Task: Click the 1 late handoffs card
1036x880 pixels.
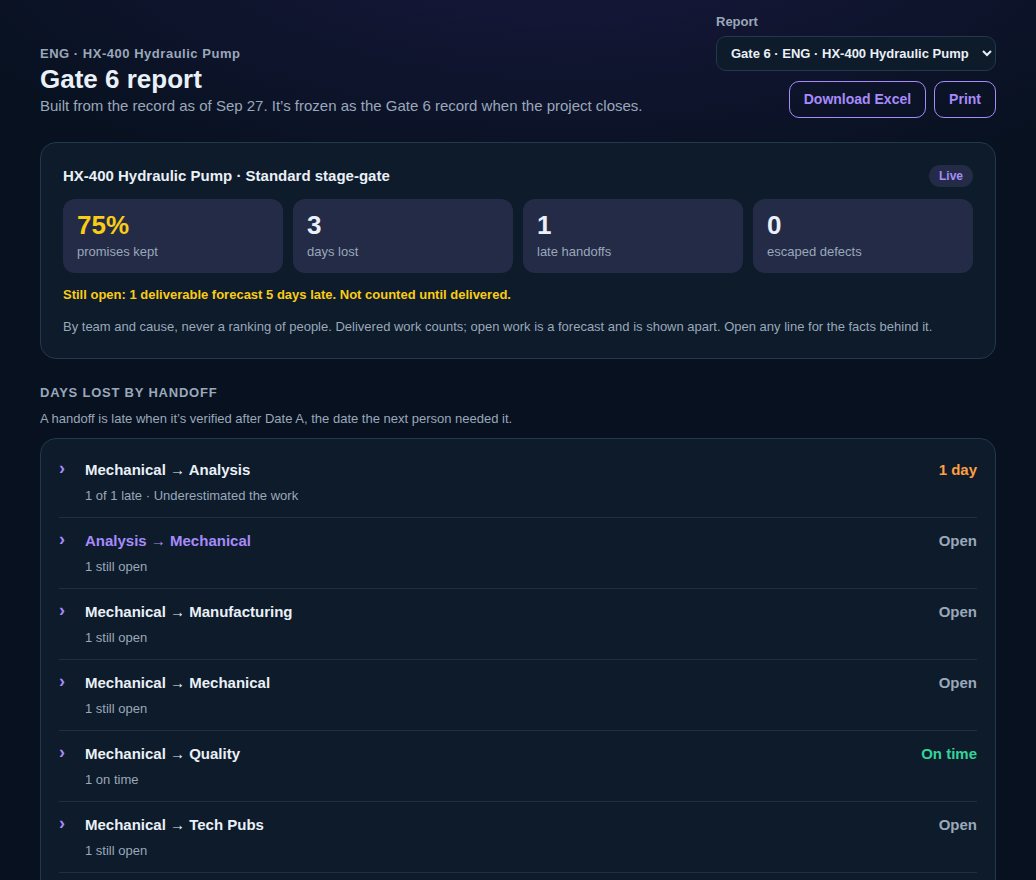Action: click(633, 236)
